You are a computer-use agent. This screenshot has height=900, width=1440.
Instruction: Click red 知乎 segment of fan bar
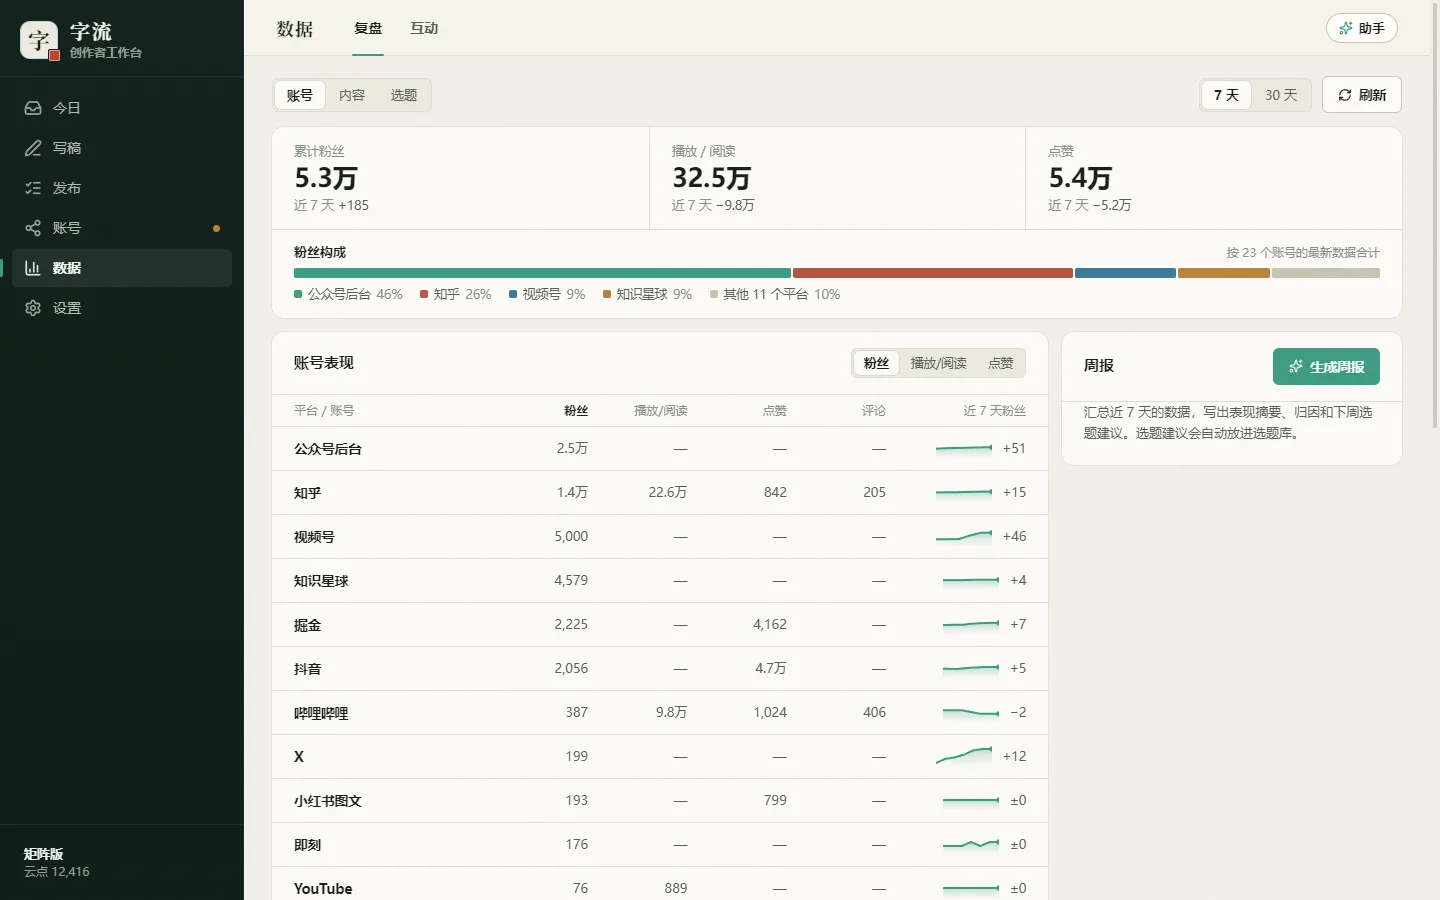click(x=933, y=273)
